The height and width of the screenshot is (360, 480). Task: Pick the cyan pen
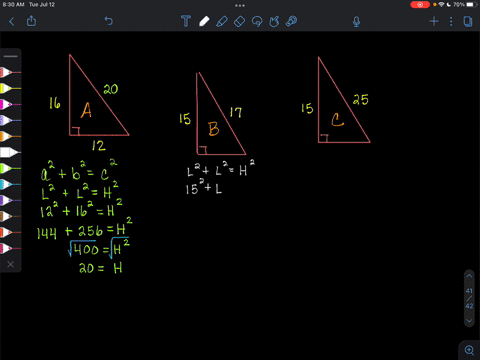click(10, 184)
